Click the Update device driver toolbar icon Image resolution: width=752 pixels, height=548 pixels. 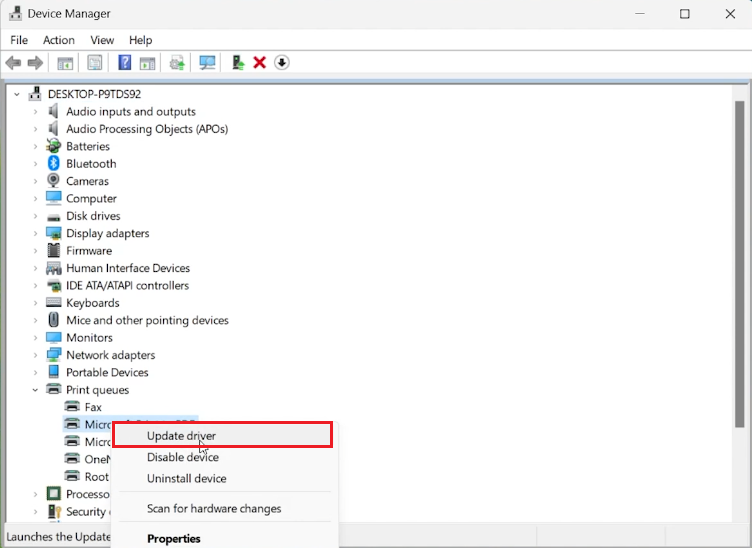tap(238, 63)
